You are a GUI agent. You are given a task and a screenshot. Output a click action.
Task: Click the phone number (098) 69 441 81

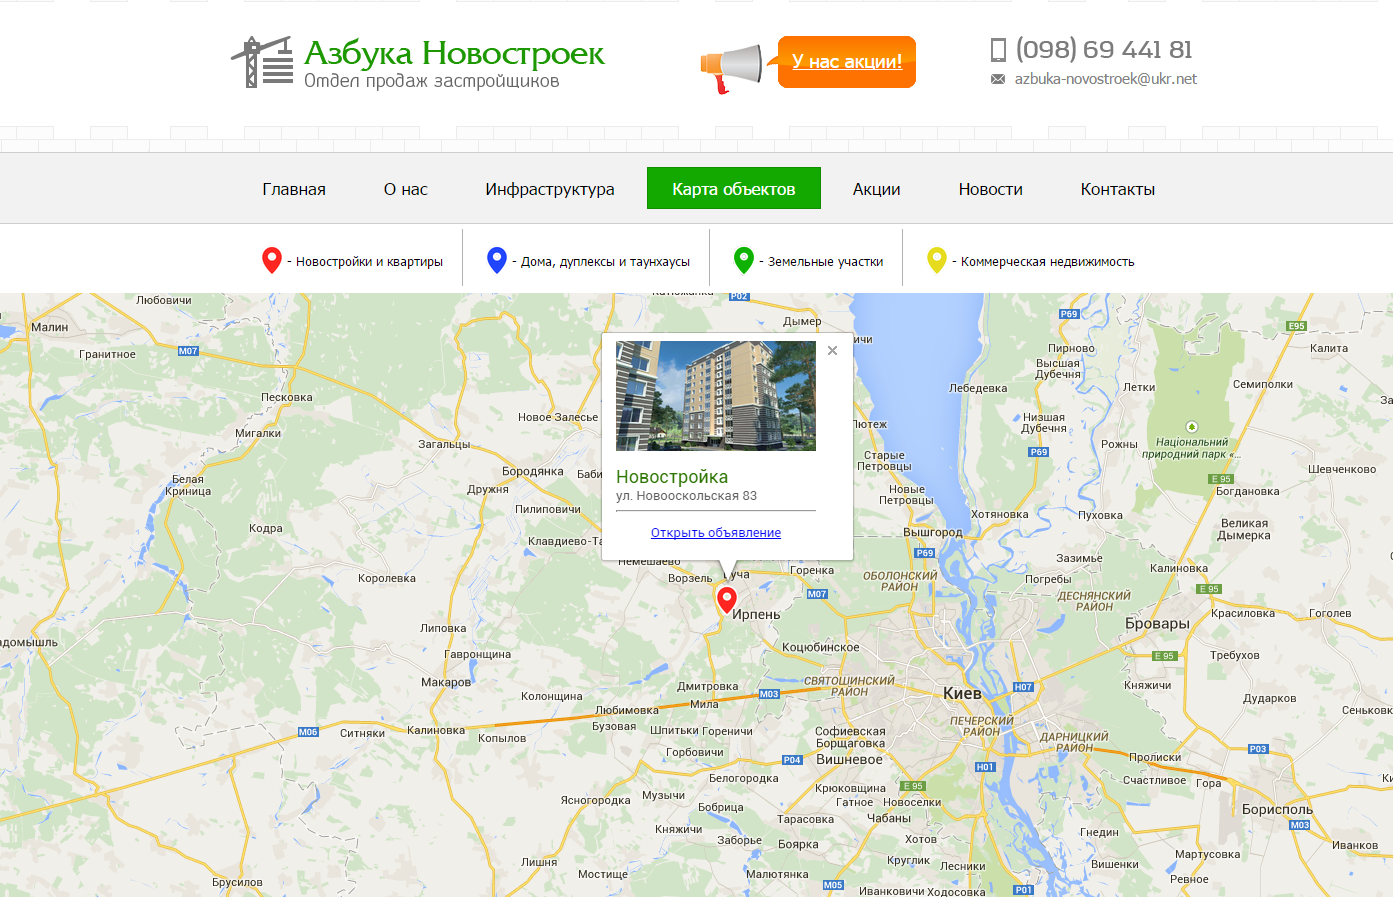coord(1104,49)
